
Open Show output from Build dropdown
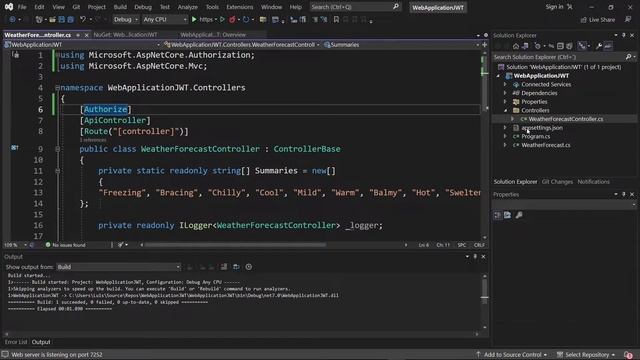click(x=118, y=267)
